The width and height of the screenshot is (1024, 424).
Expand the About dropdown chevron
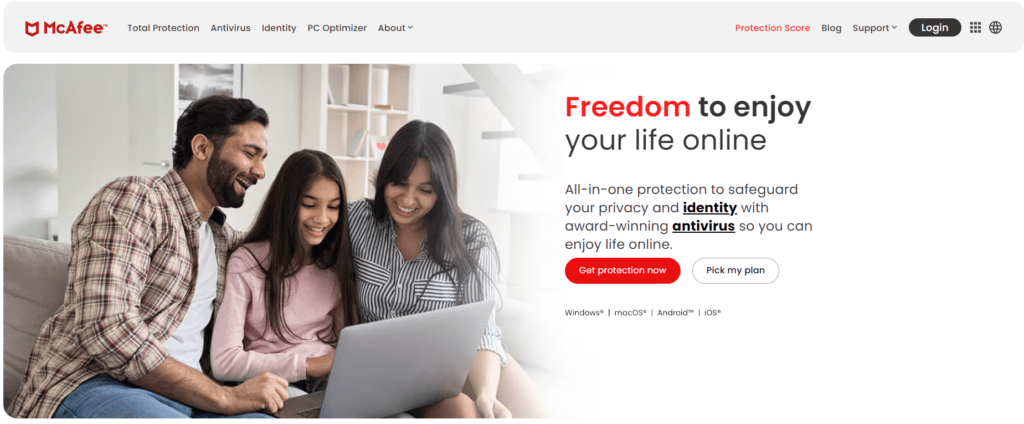pyautogui.click(x=410, y=28)
